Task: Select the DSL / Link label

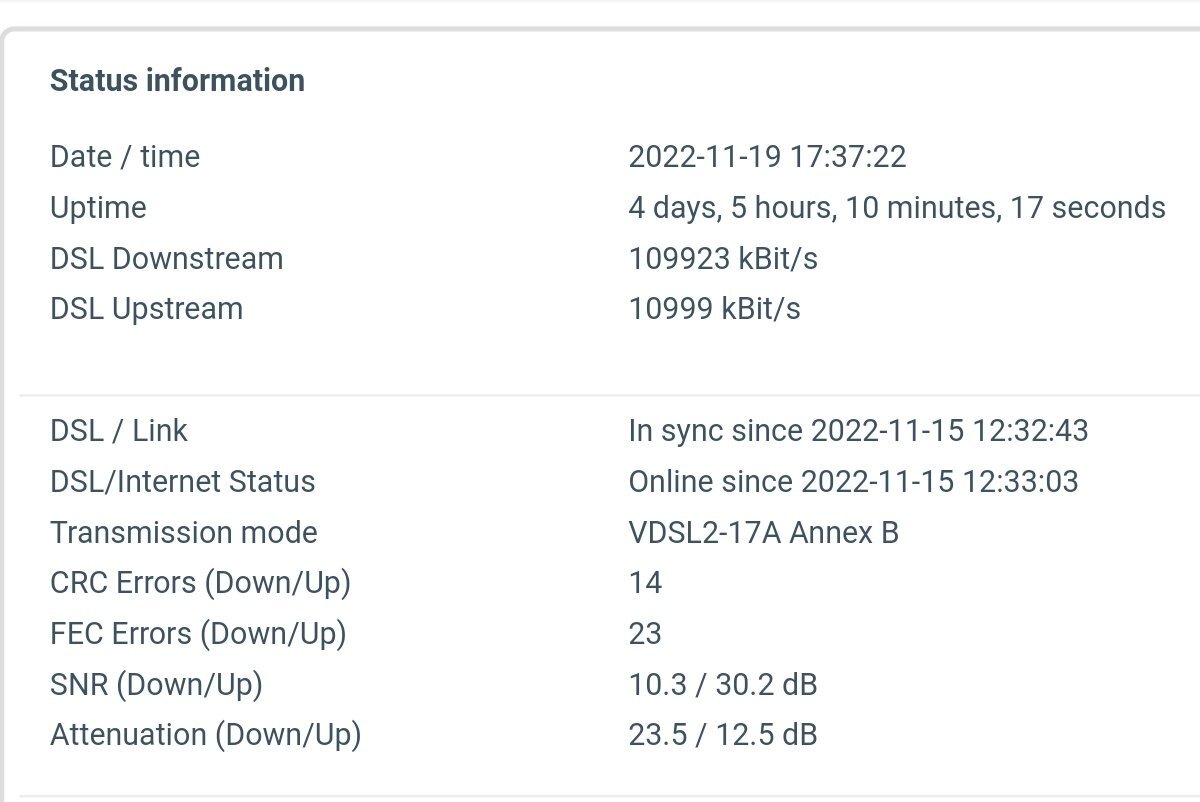Action: click(119, 431)
